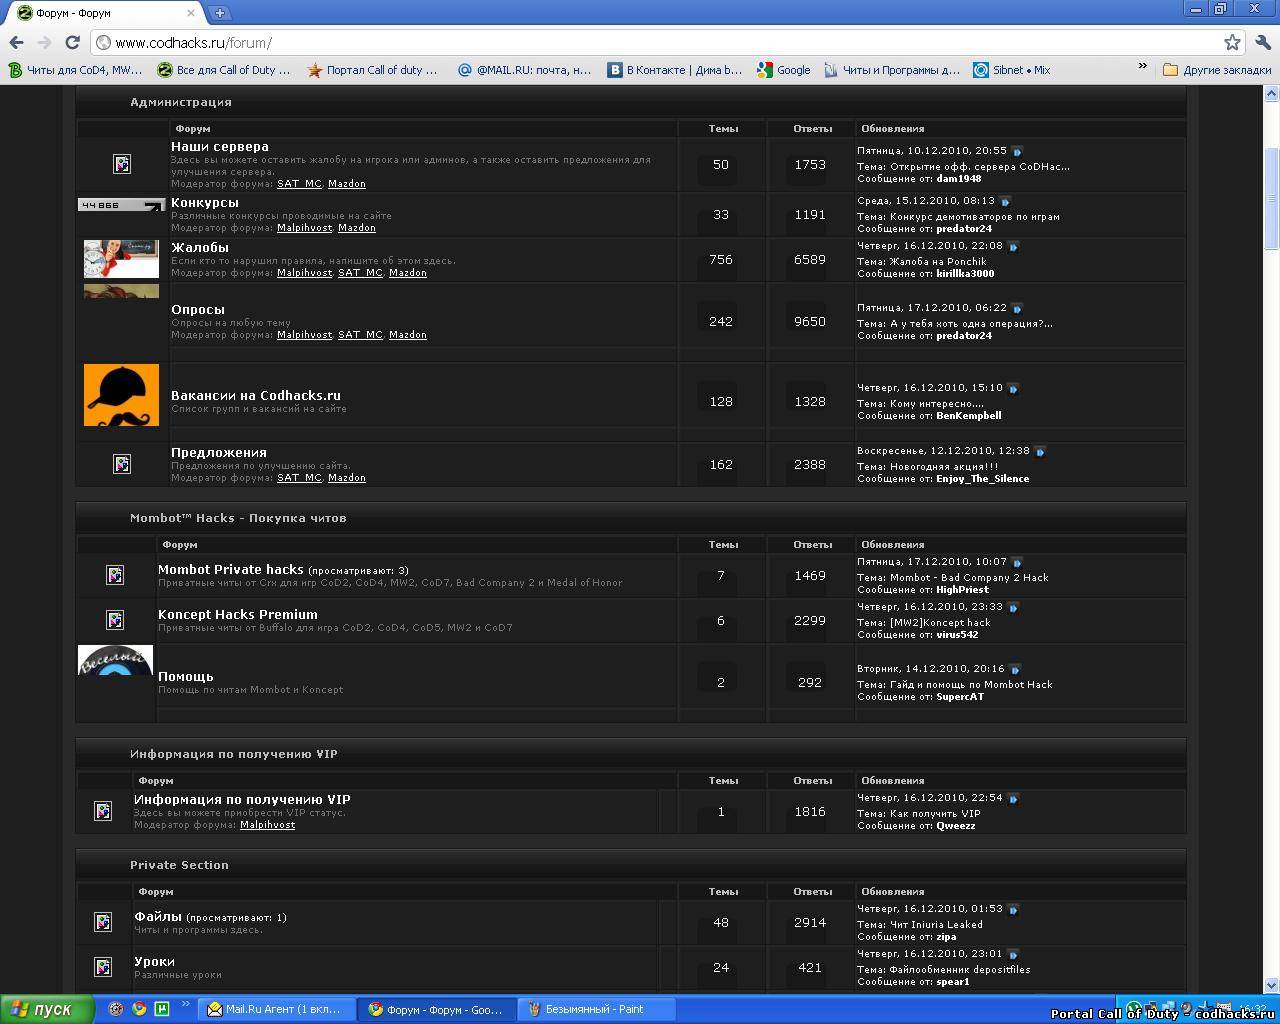View profile of poster dam1948
The image size is (1280, 1024).
(x=958, y=179)
